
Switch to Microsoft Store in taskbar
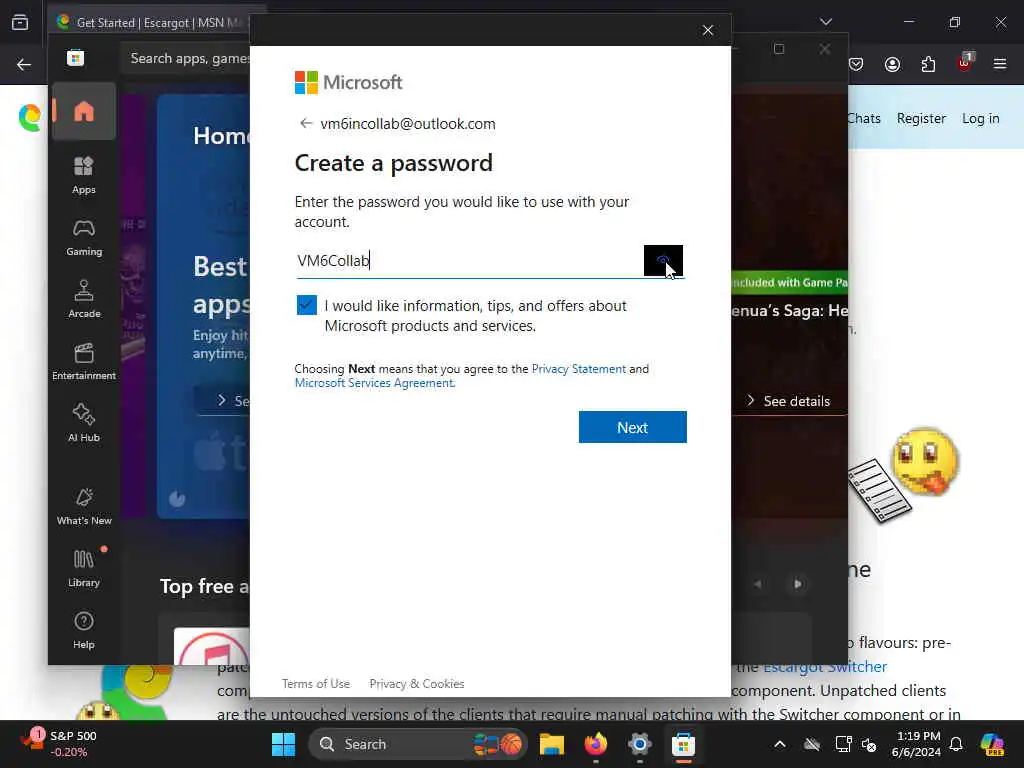(683, 744)
